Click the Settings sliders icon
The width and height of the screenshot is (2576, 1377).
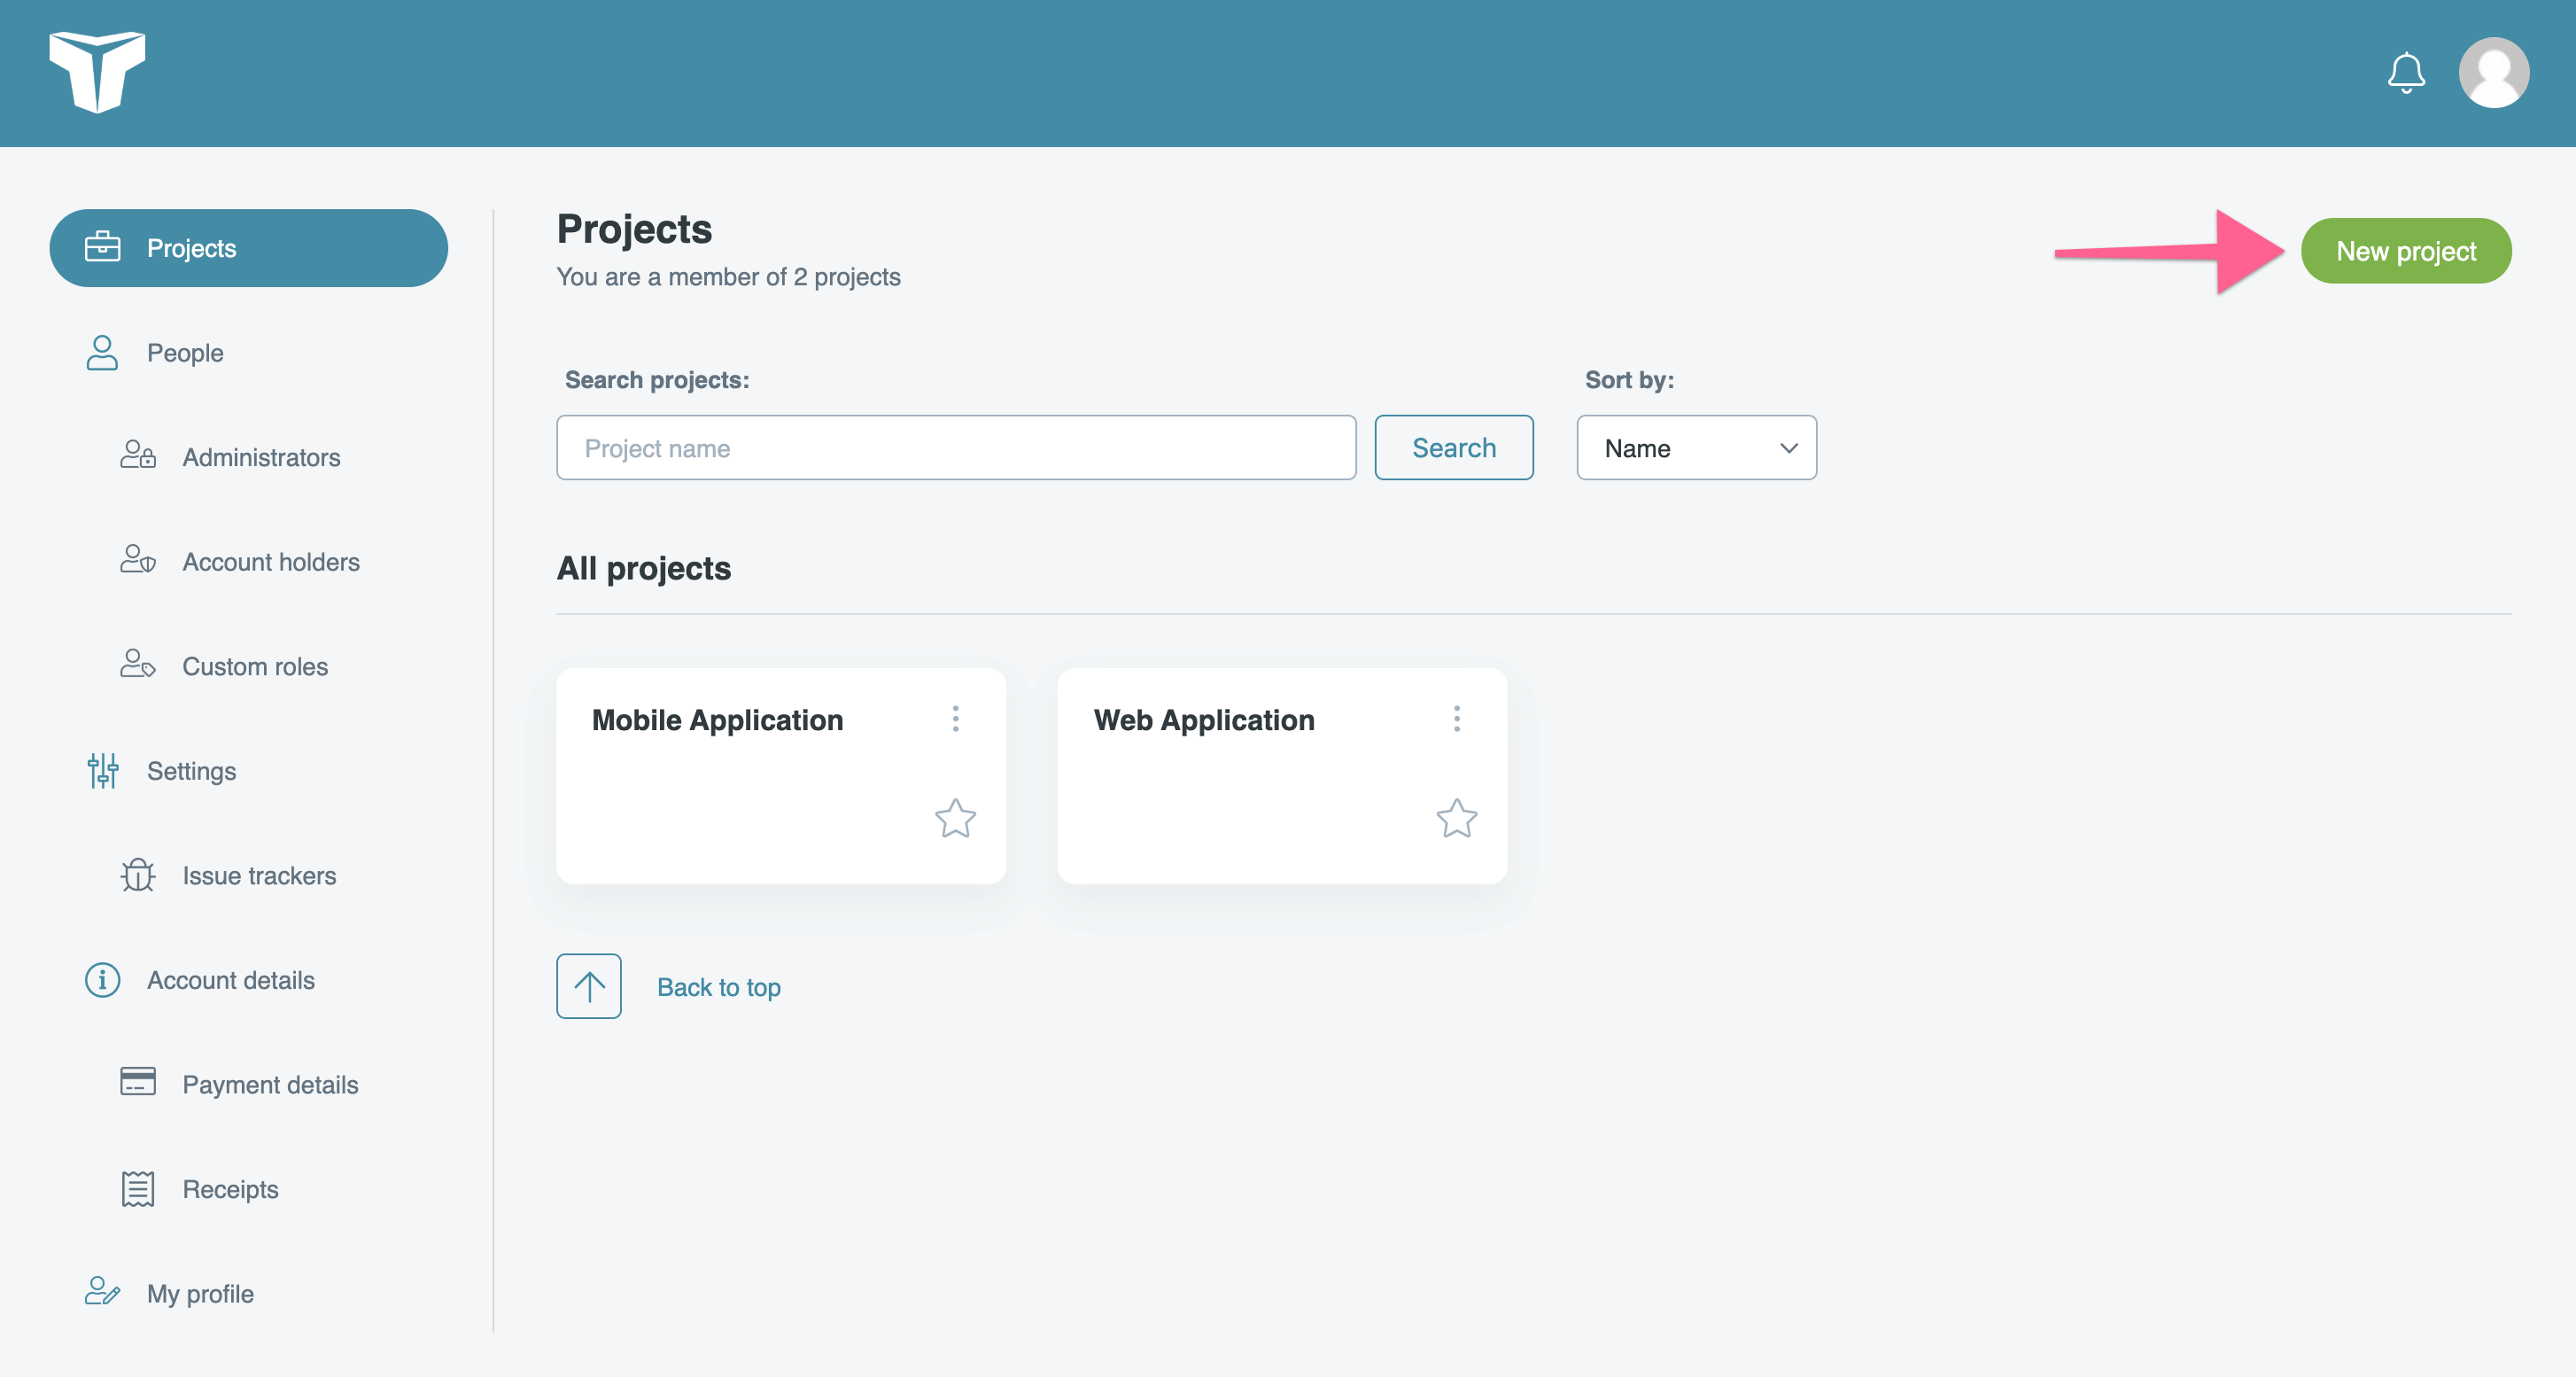coord(102,771)
